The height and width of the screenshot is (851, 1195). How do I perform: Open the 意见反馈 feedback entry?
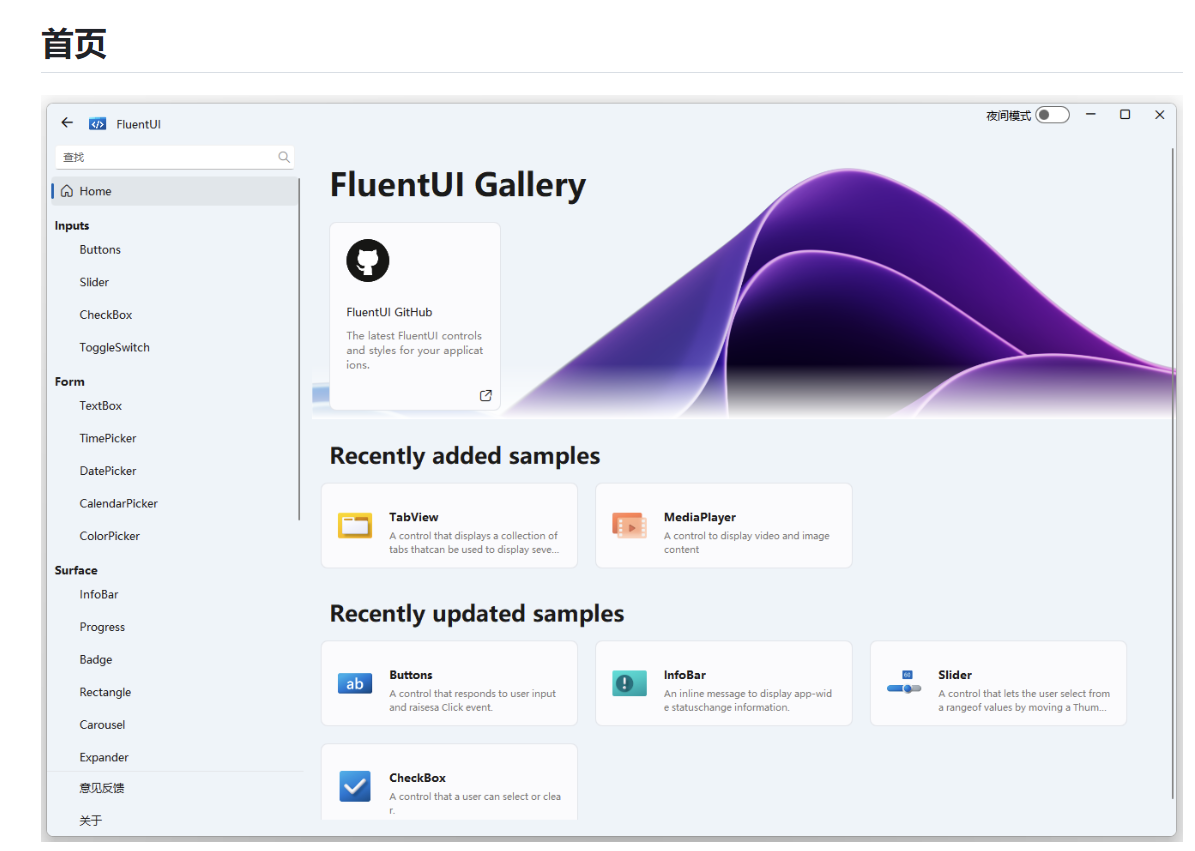[102, 787]
